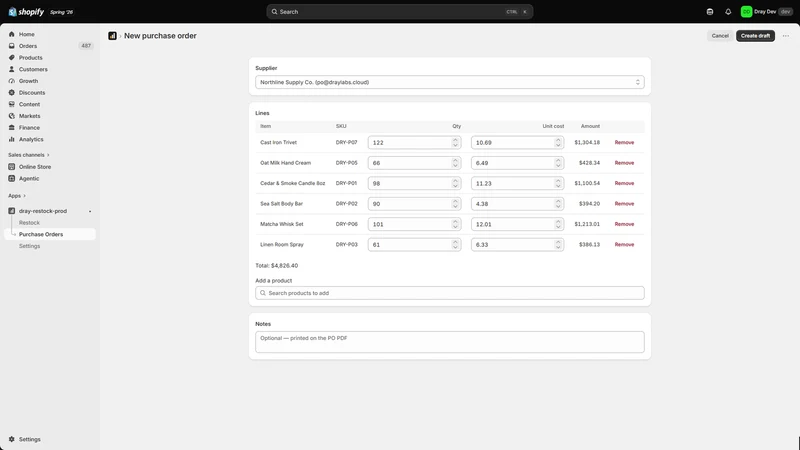The image size is (800, 450).
Task: Remove the Cast Iron Trivet line
Action: (x=624, y=142)
